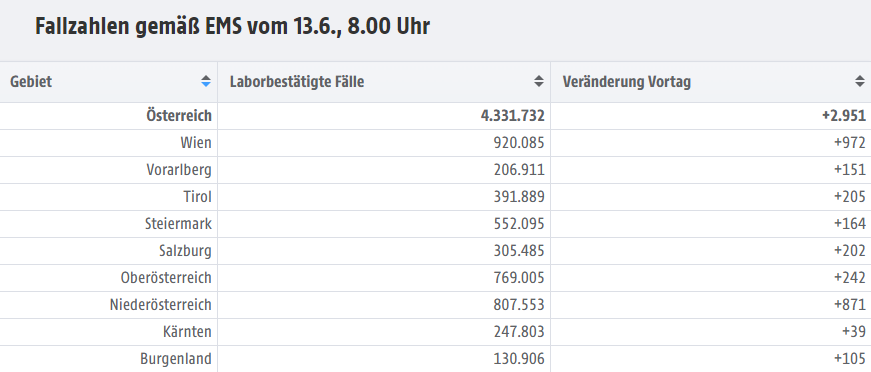Select the Veränderung Vortag header text
The height and width of the screenshot is (372, 871).
(x=627, y=82)
